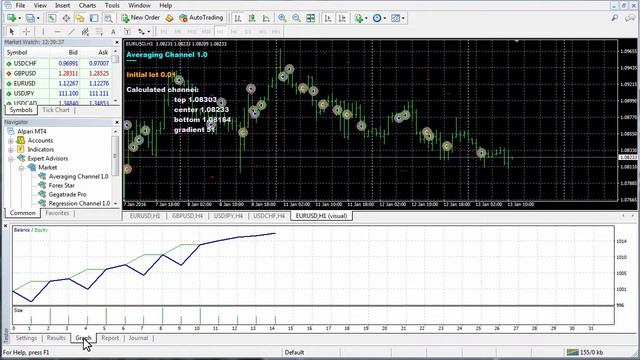This screenshot has width=640, height=360.
Task: Open the Profiles toolbar icon
Action: click(30, 18)
